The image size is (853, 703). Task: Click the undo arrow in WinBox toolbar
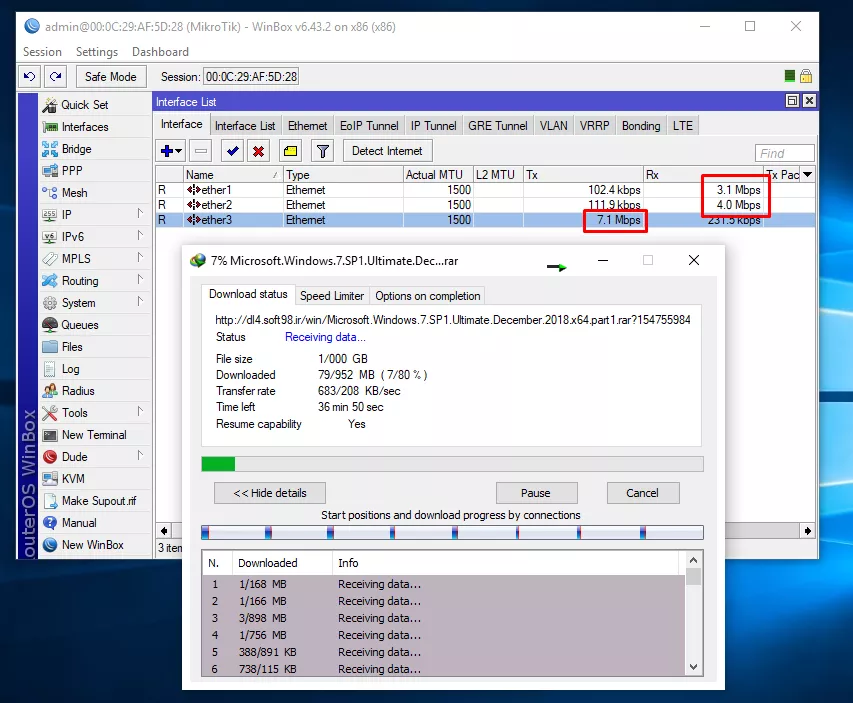click(x=29, y=77)
